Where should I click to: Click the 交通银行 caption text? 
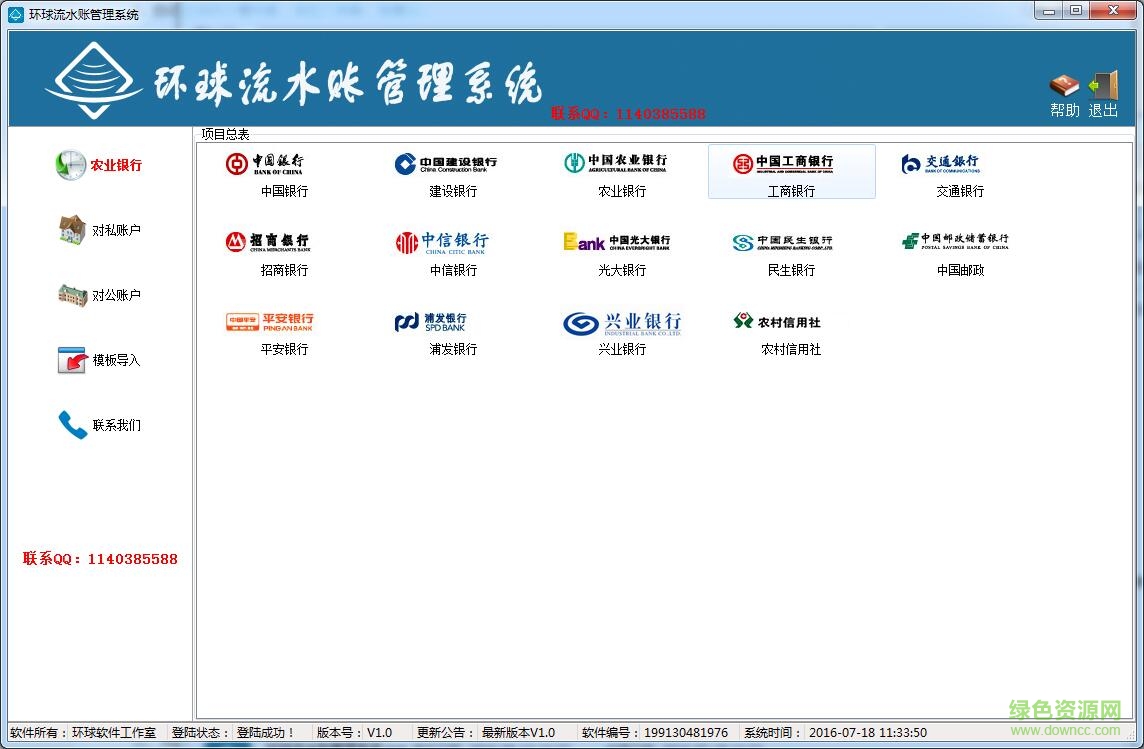(x=960, y=191)
